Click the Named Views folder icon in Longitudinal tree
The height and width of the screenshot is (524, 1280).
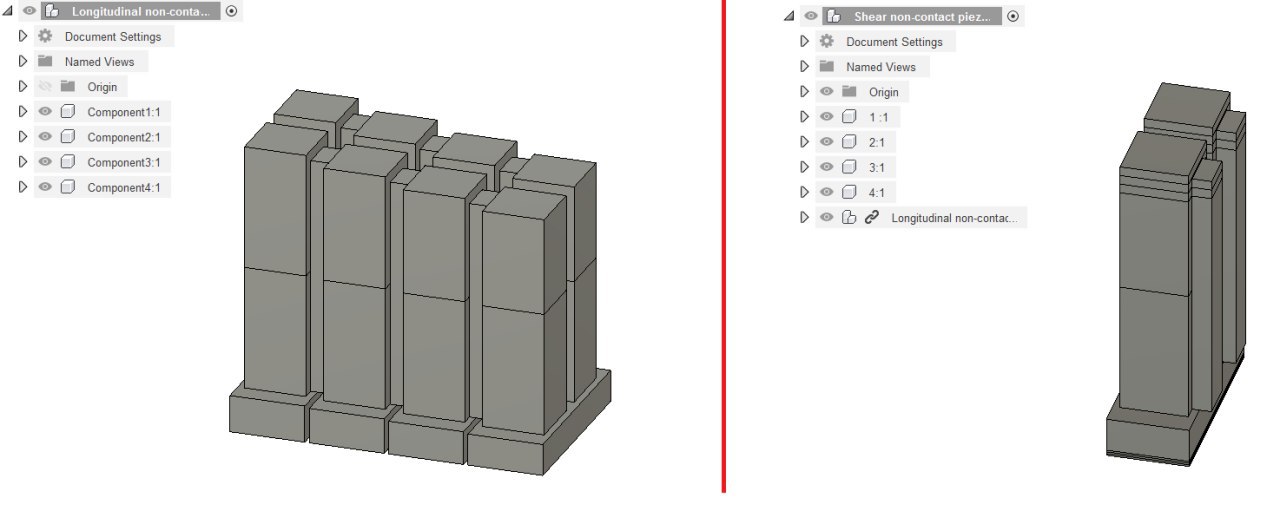point(45,61)
